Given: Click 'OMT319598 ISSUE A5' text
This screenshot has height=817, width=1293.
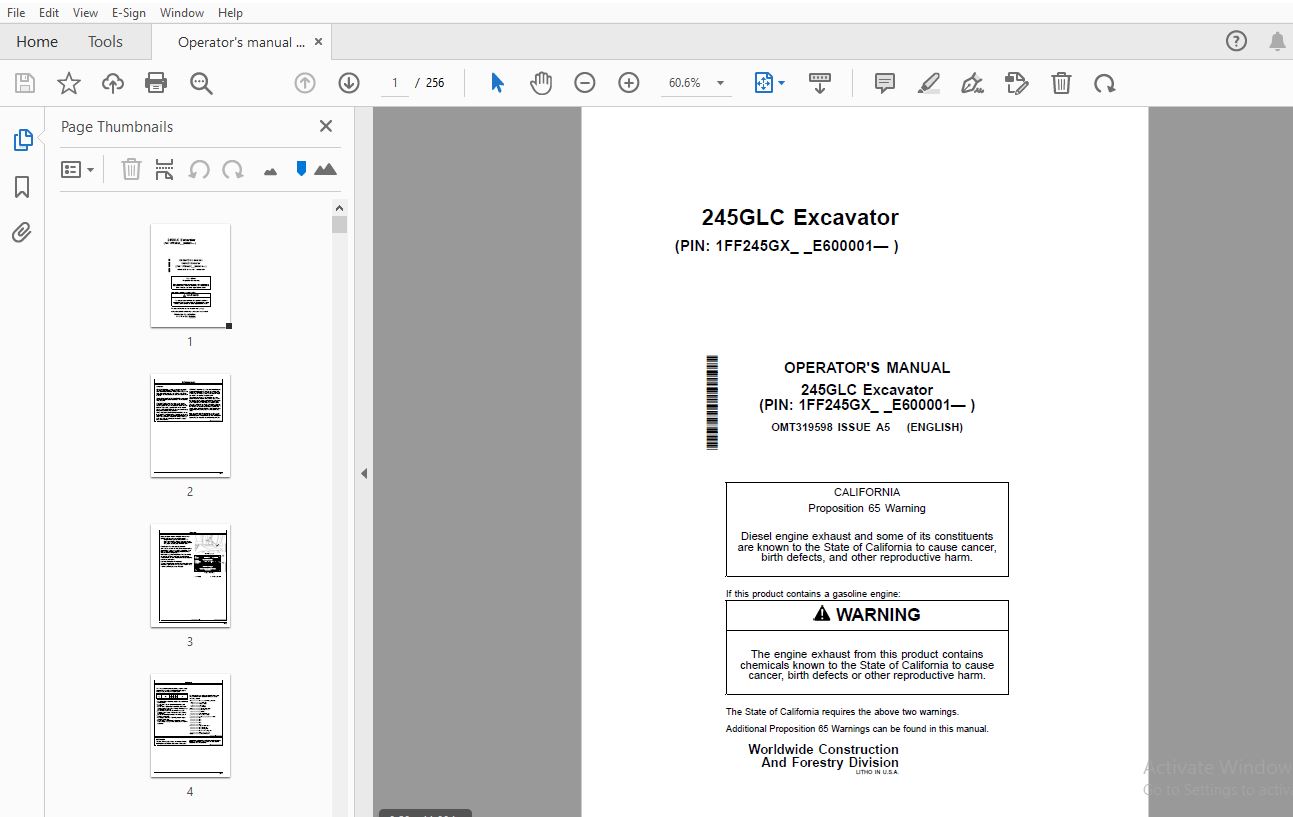Looking at the screenshot, I should 830,427.
